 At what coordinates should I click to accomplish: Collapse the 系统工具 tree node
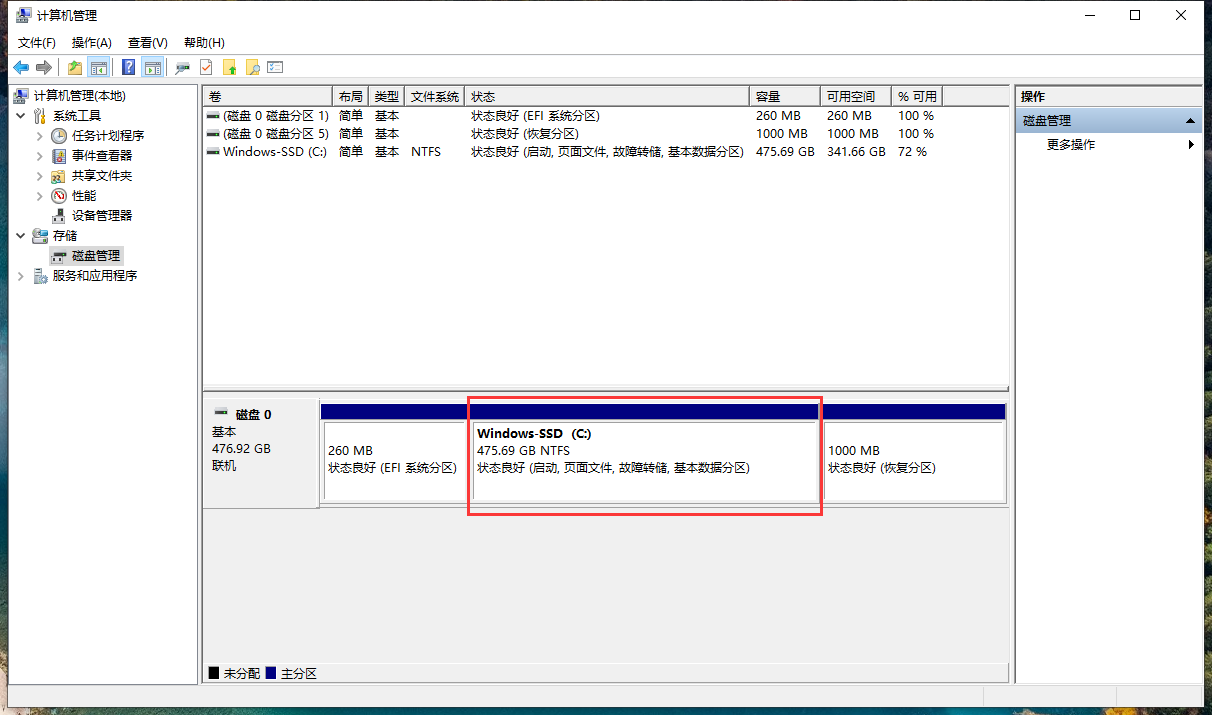21,116
